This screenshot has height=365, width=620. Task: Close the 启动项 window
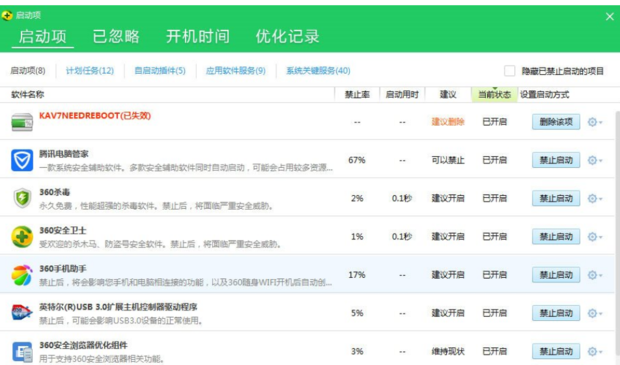click(609, 17)
